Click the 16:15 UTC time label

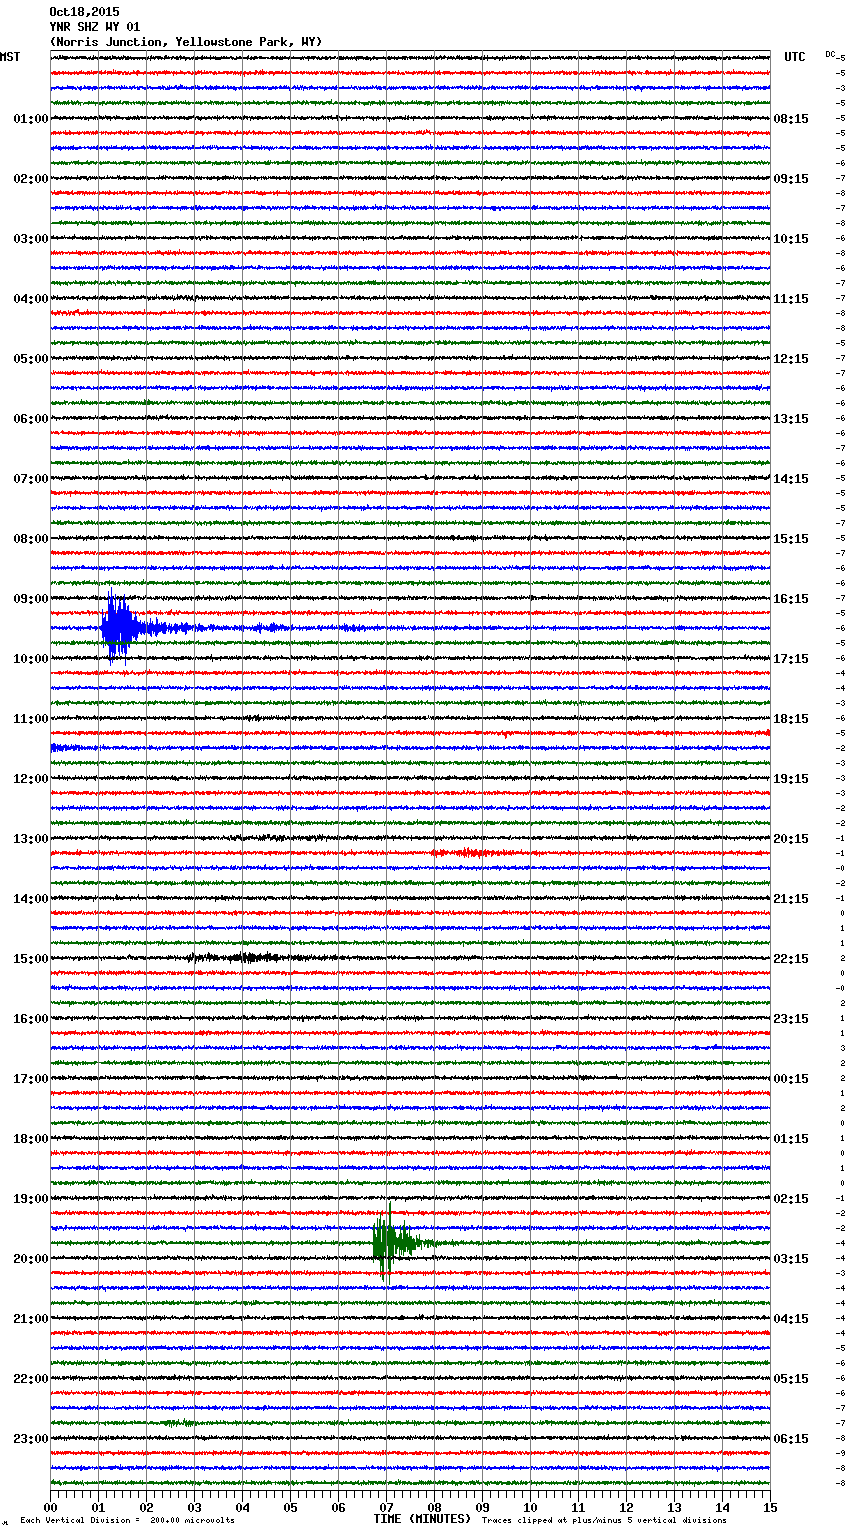(x=791, y=599)
